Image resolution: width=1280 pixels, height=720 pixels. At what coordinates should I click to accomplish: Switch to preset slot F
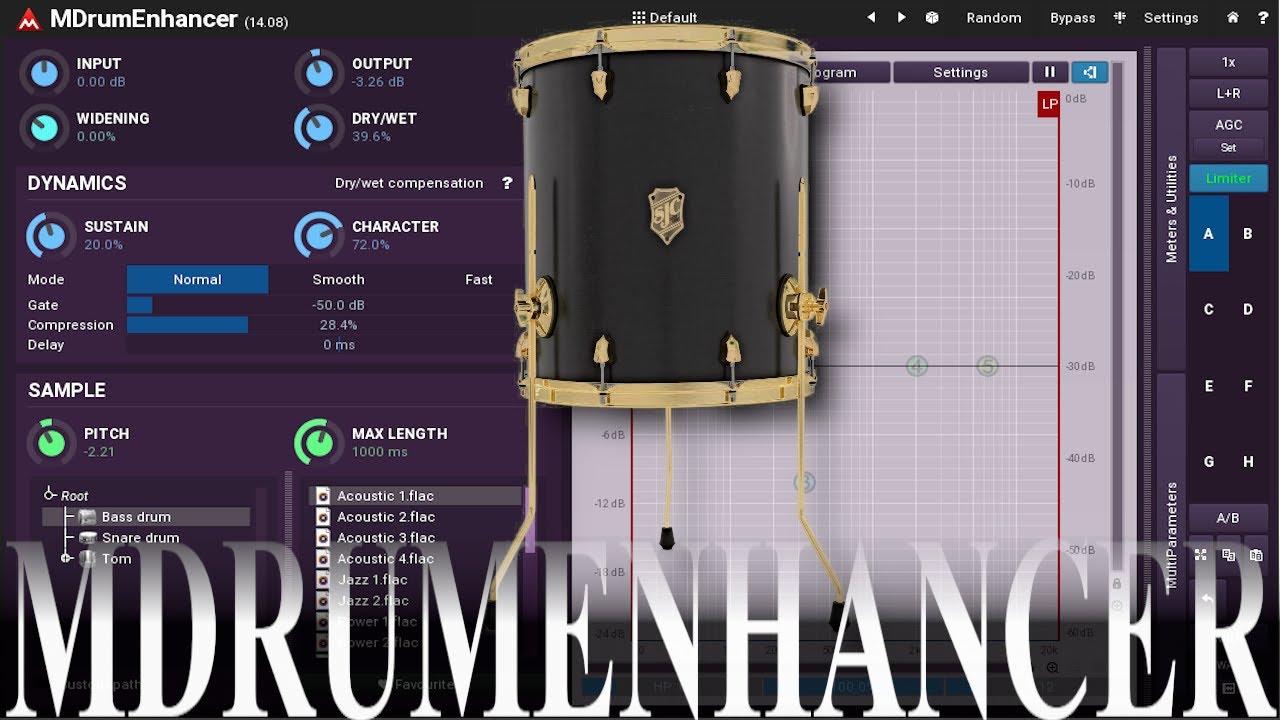click(x=1248, y=386)
